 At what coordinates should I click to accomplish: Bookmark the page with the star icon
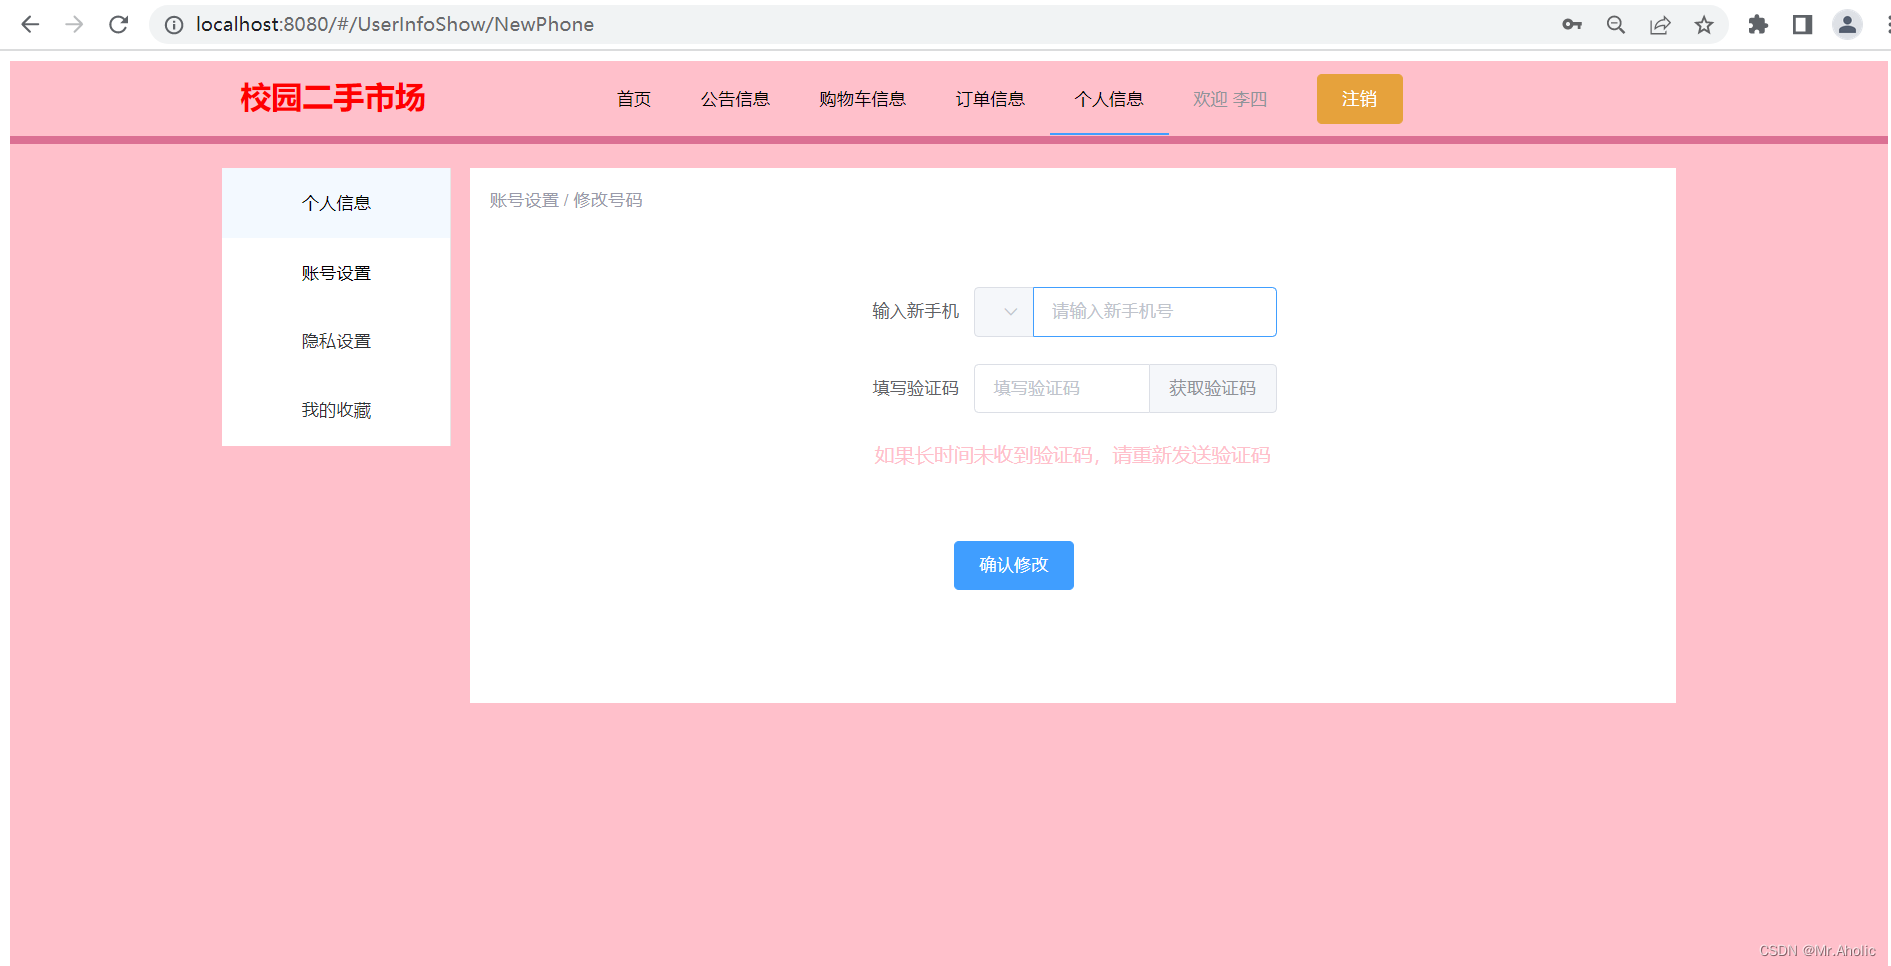point(1704,24)
